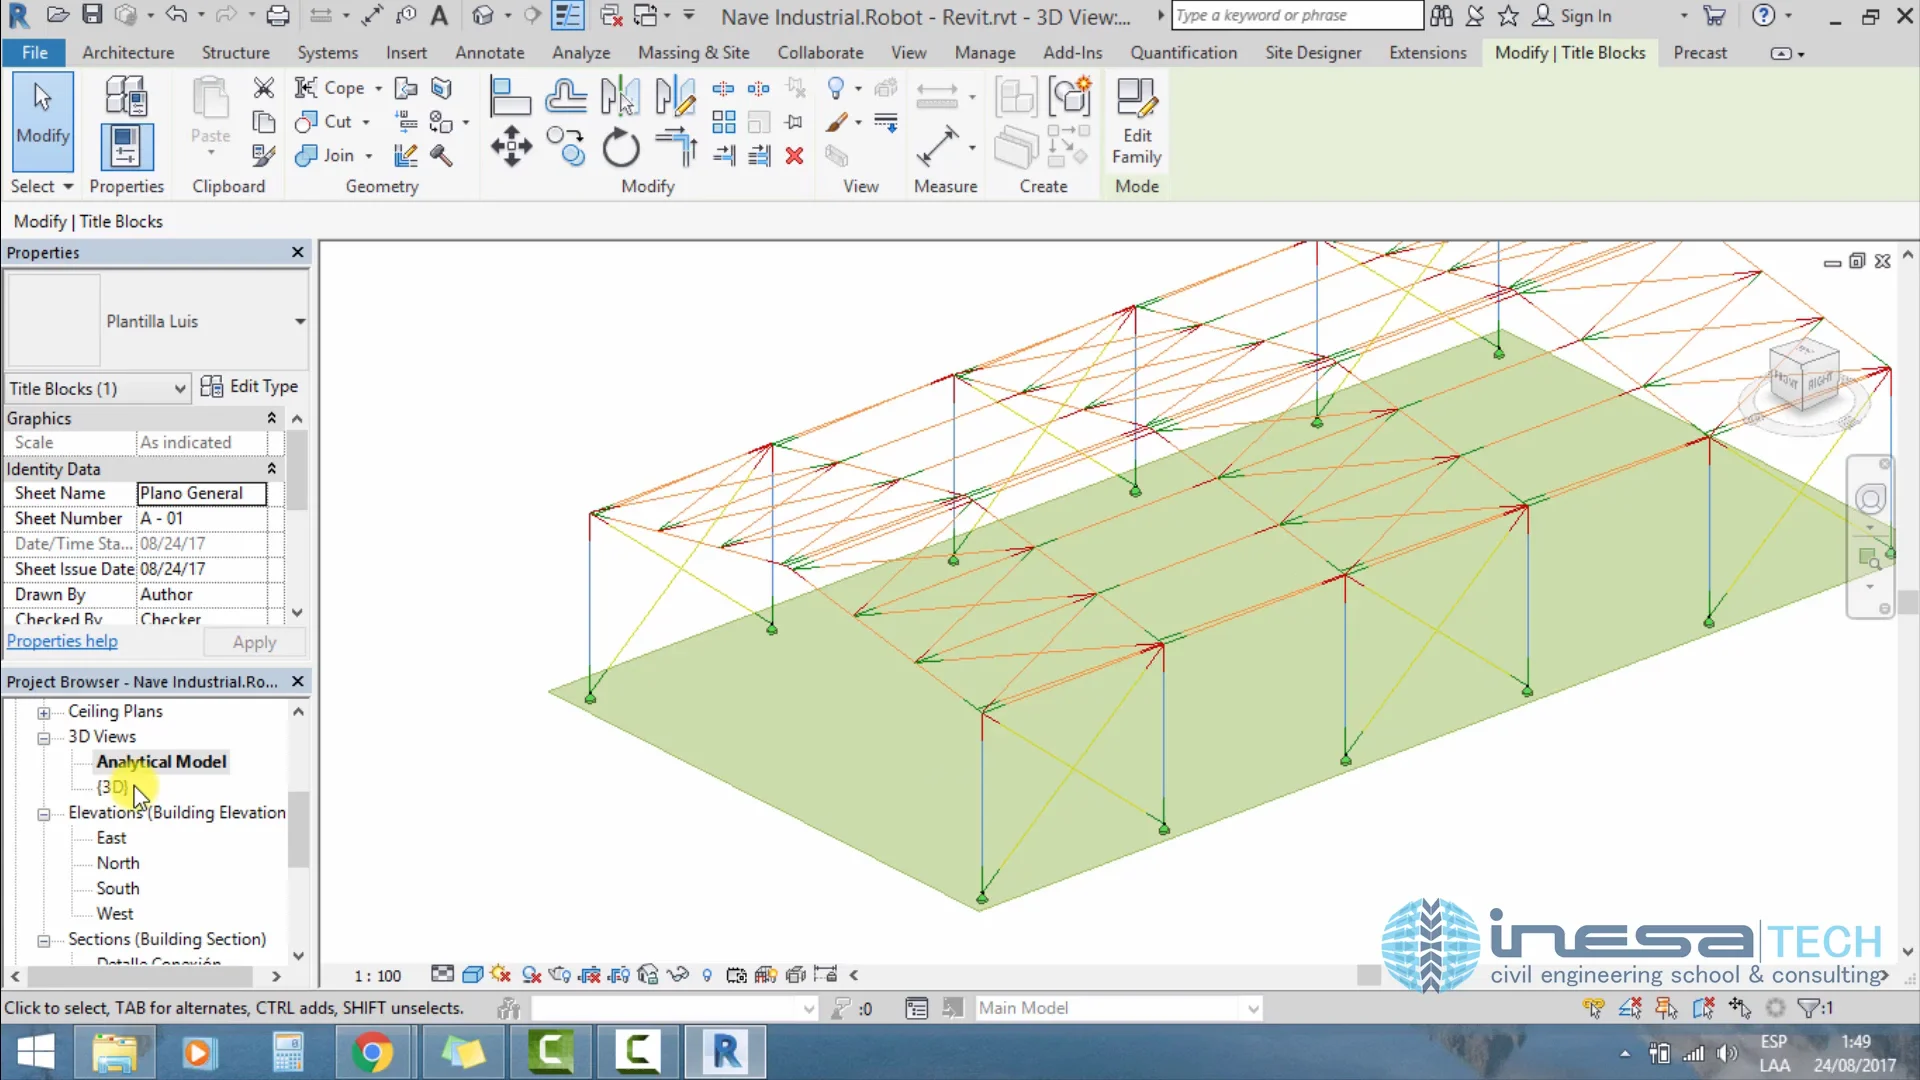This screenshot has height=1080, width=1920.
Task: Toggle the Properties palette button
Action: pos(126,147)
